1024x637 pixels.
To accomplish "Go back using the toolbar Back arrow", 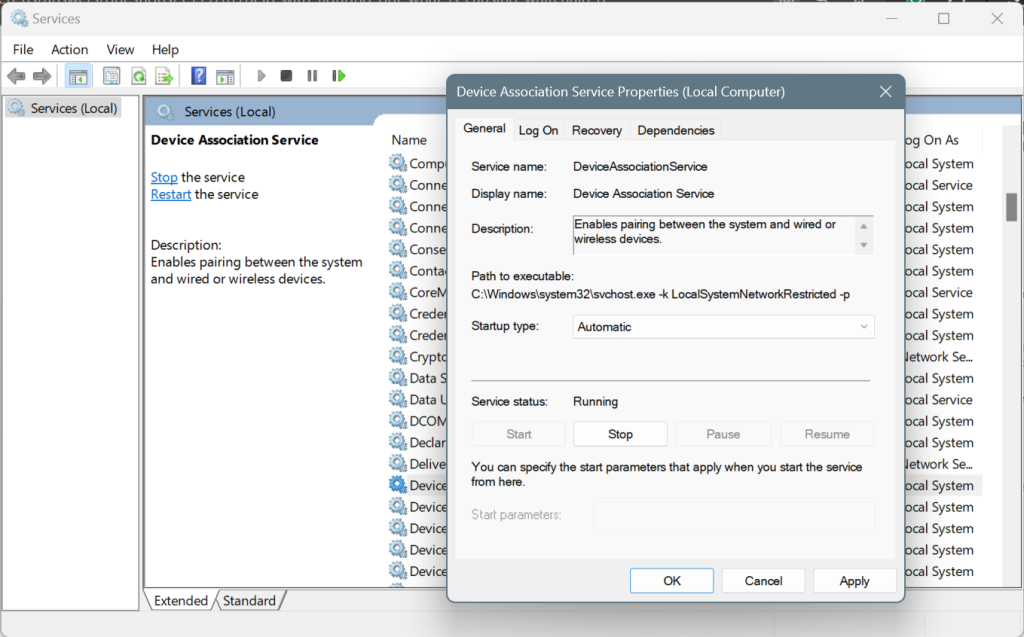I will (x=16, y=76).
